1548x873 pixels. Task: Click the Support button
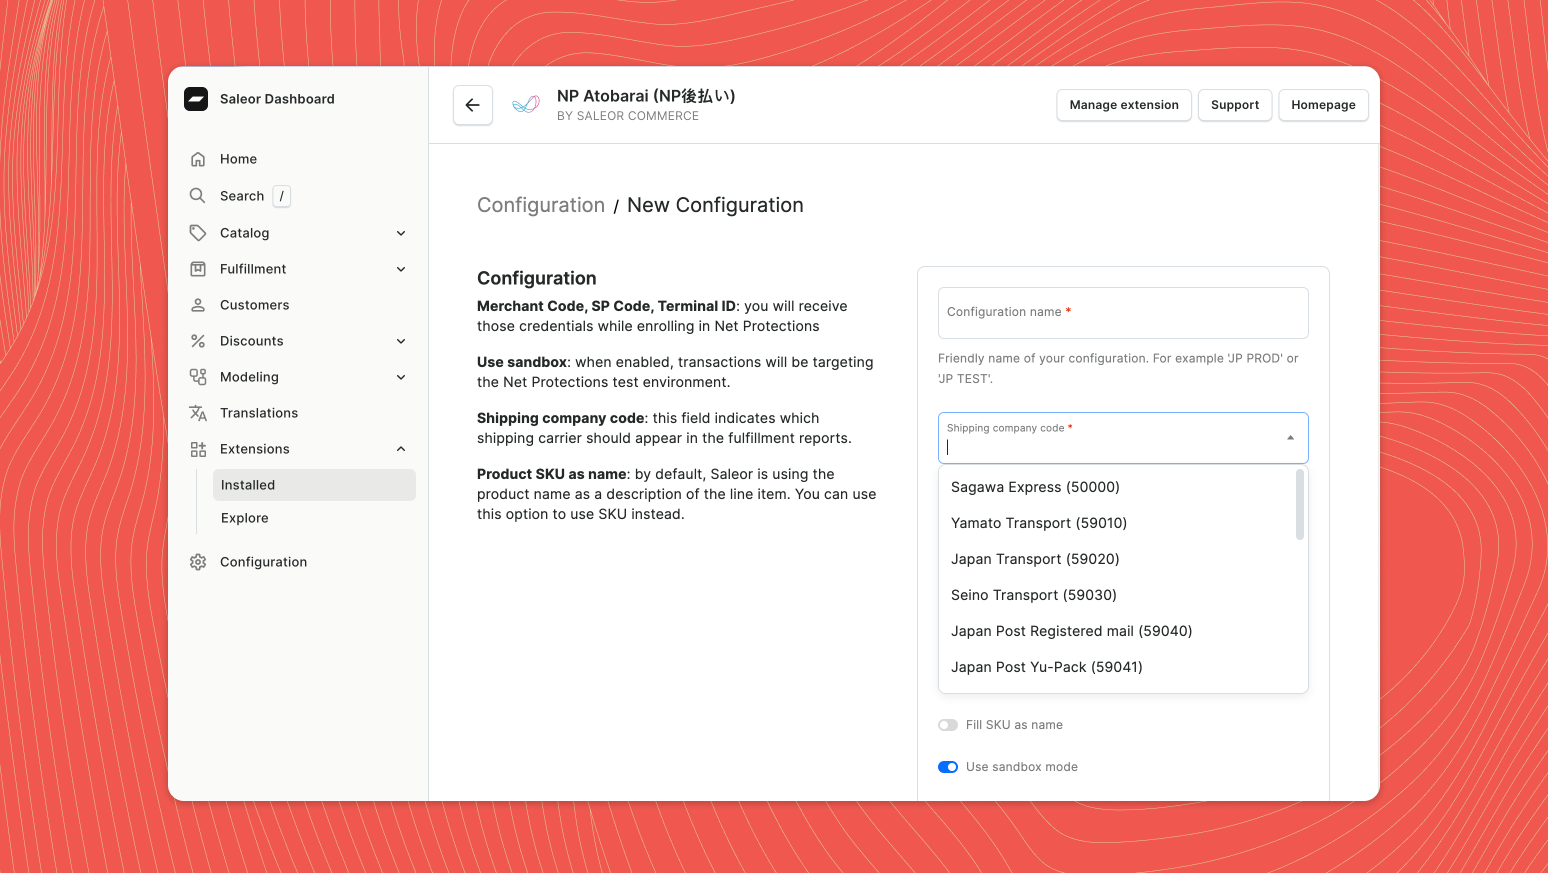[1234, 105]
